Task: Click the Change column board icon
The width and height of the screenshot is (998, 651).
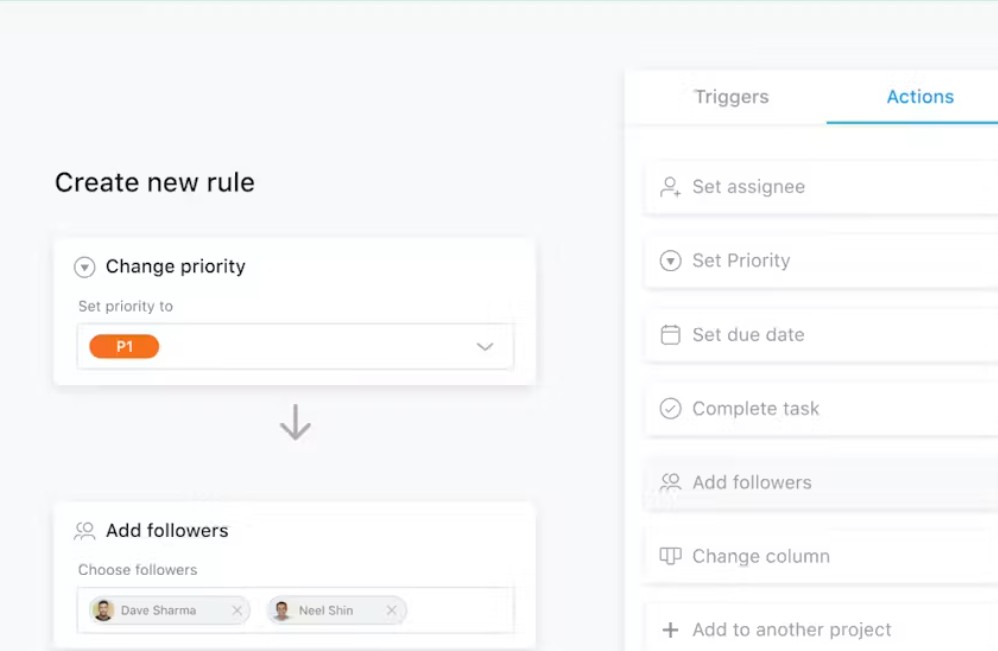Action: 670,556
